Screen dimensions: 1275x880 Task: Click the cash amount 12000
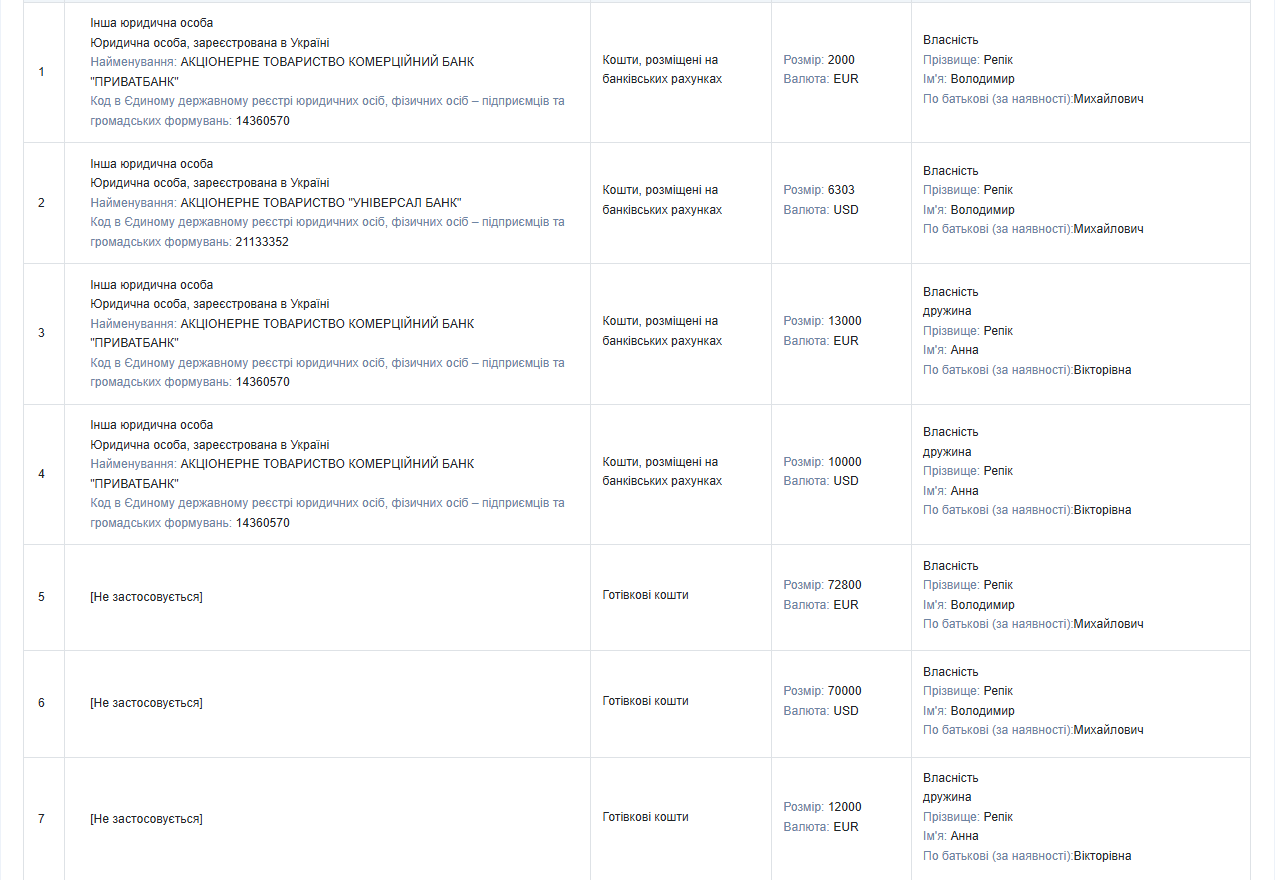844,807
